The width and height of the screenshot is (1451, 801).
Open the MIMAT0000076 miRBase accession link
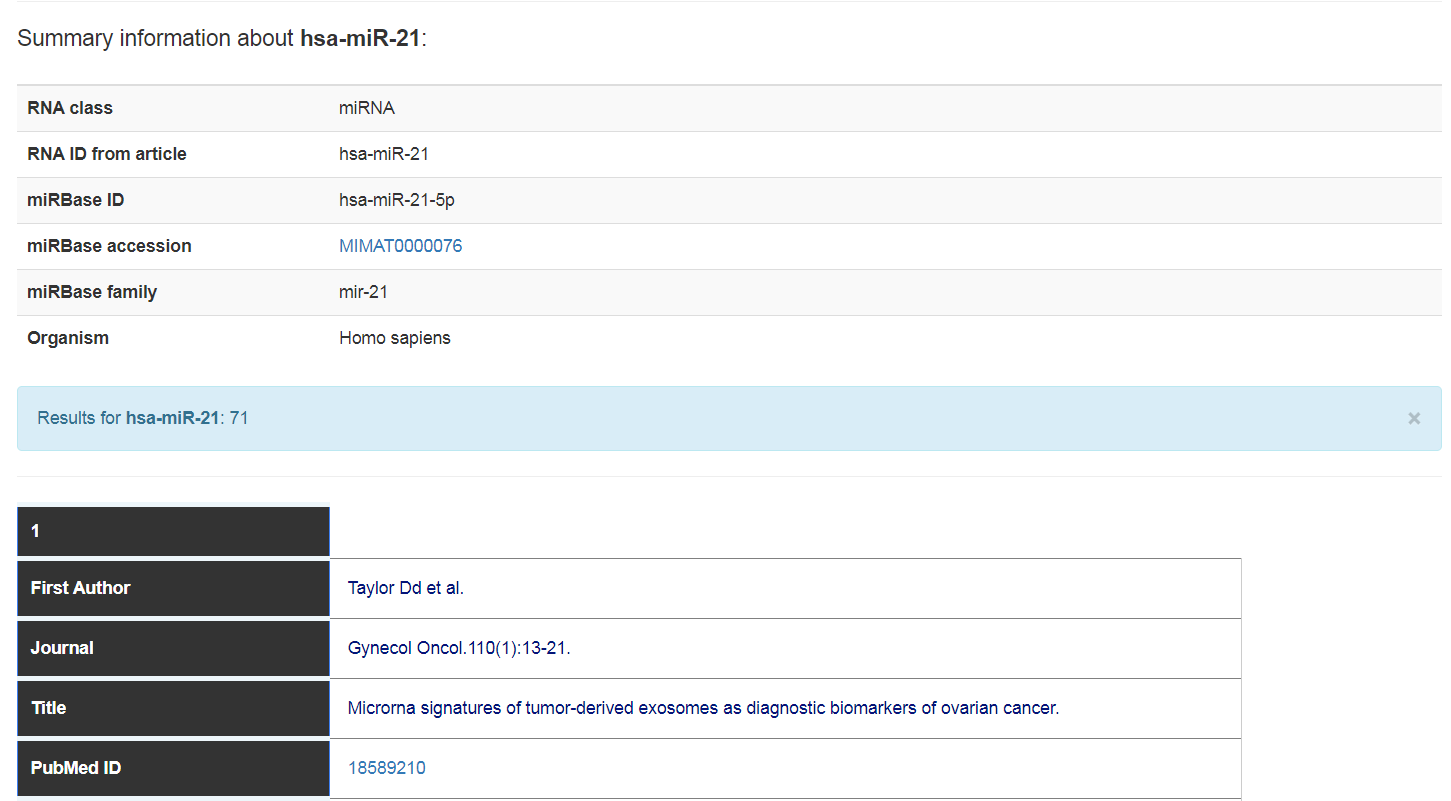click(x=400, y=246)
